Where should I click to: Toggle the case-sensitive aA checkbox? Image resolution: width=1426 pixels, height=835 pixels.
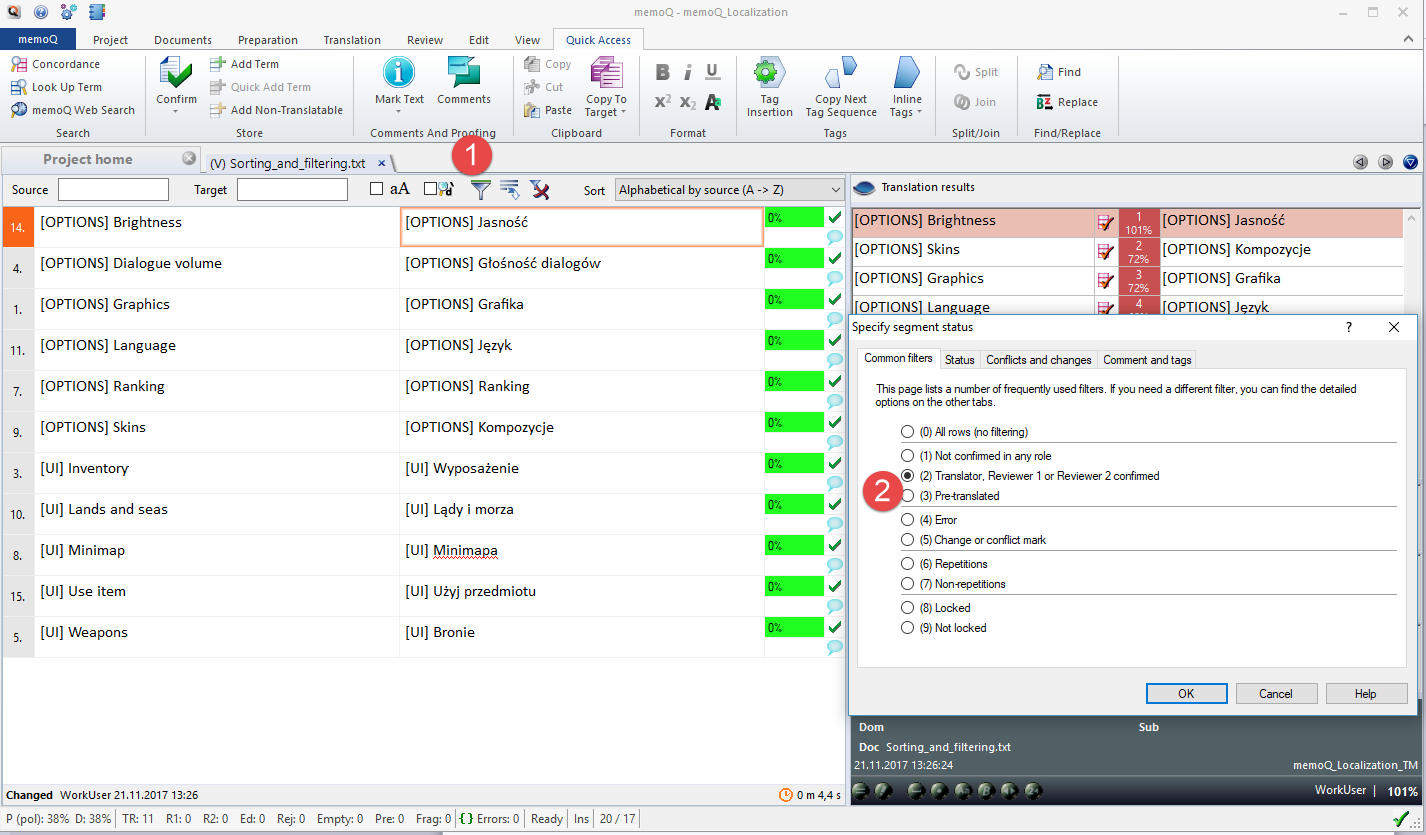376,189
